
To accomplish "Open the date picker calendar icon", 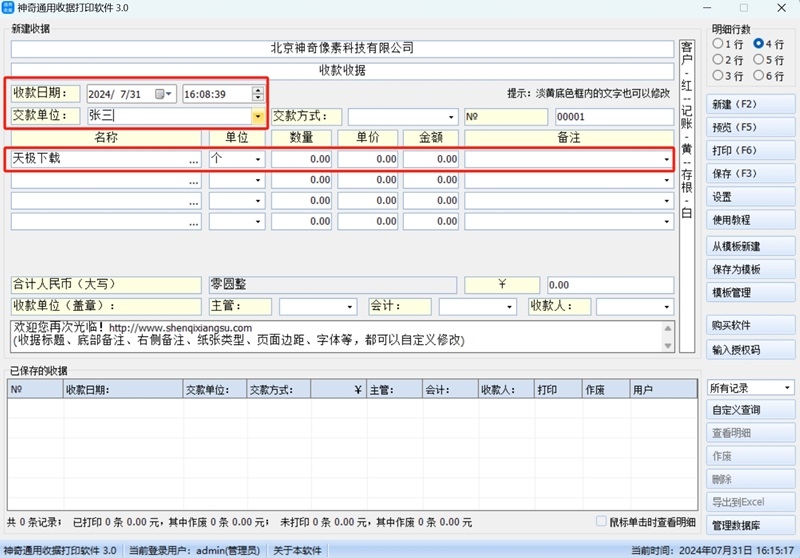I will coord(163,94).
